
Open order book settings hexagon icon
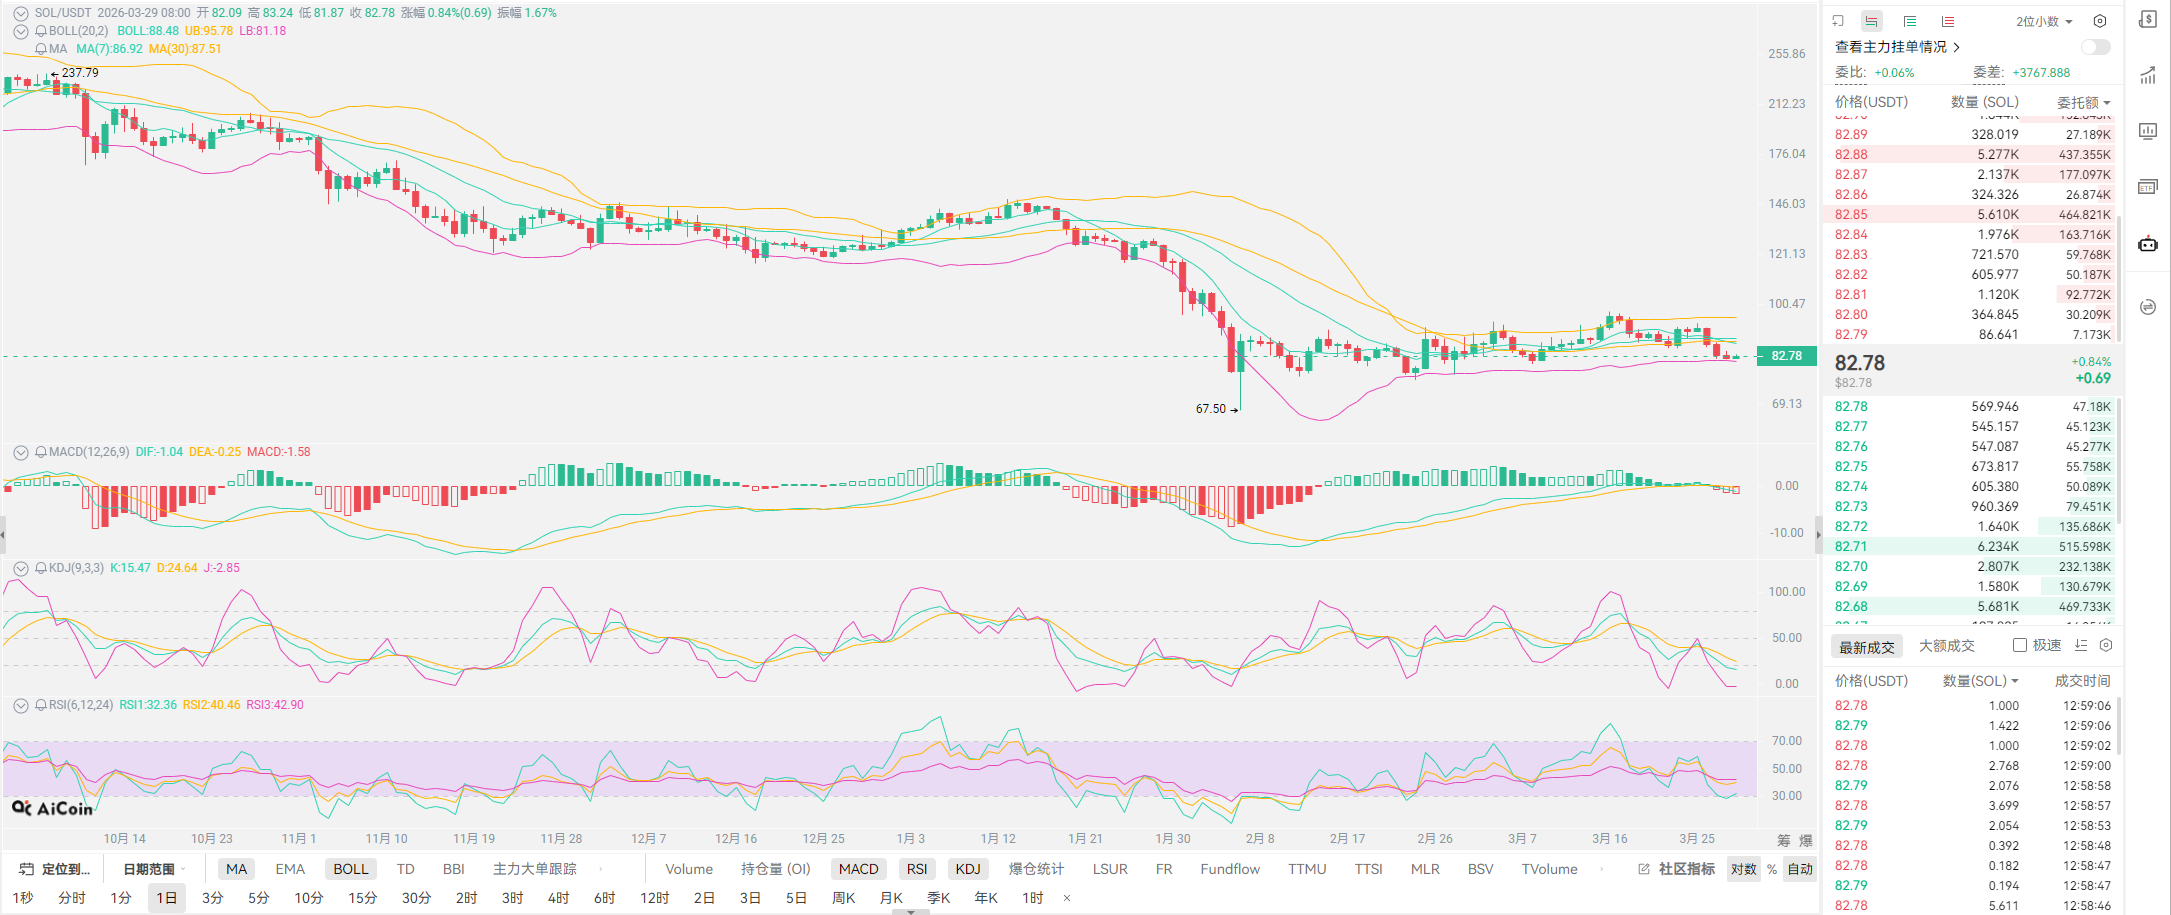[x=2100, y=21]
